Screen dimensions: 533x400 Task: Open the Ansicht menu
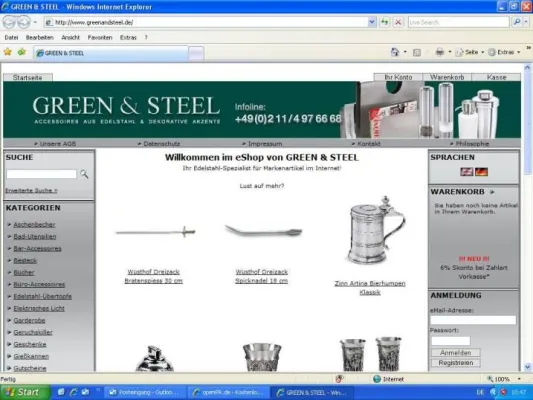[70, 37]
